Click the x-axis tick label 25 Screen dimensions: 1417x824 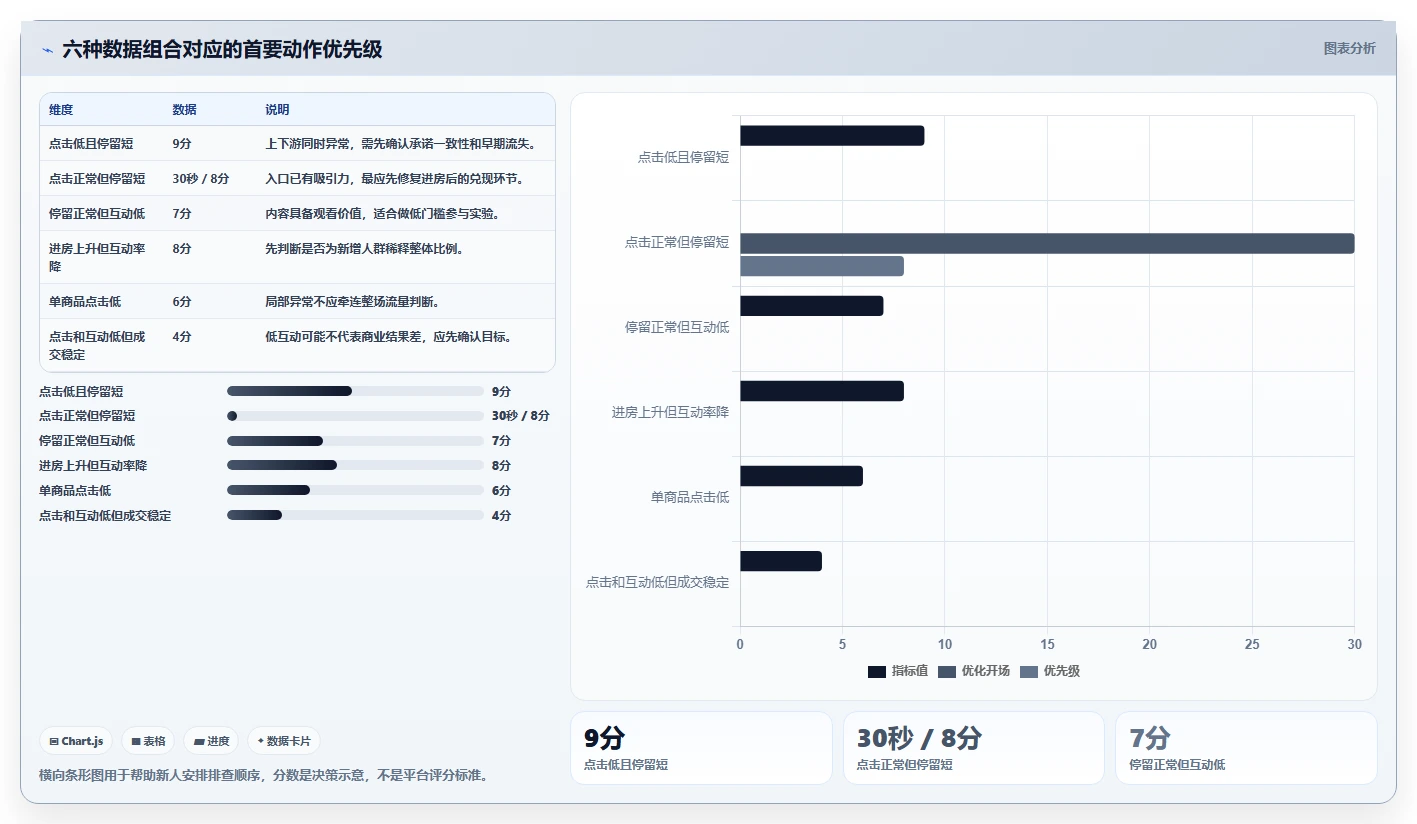tap(1252, 645)
